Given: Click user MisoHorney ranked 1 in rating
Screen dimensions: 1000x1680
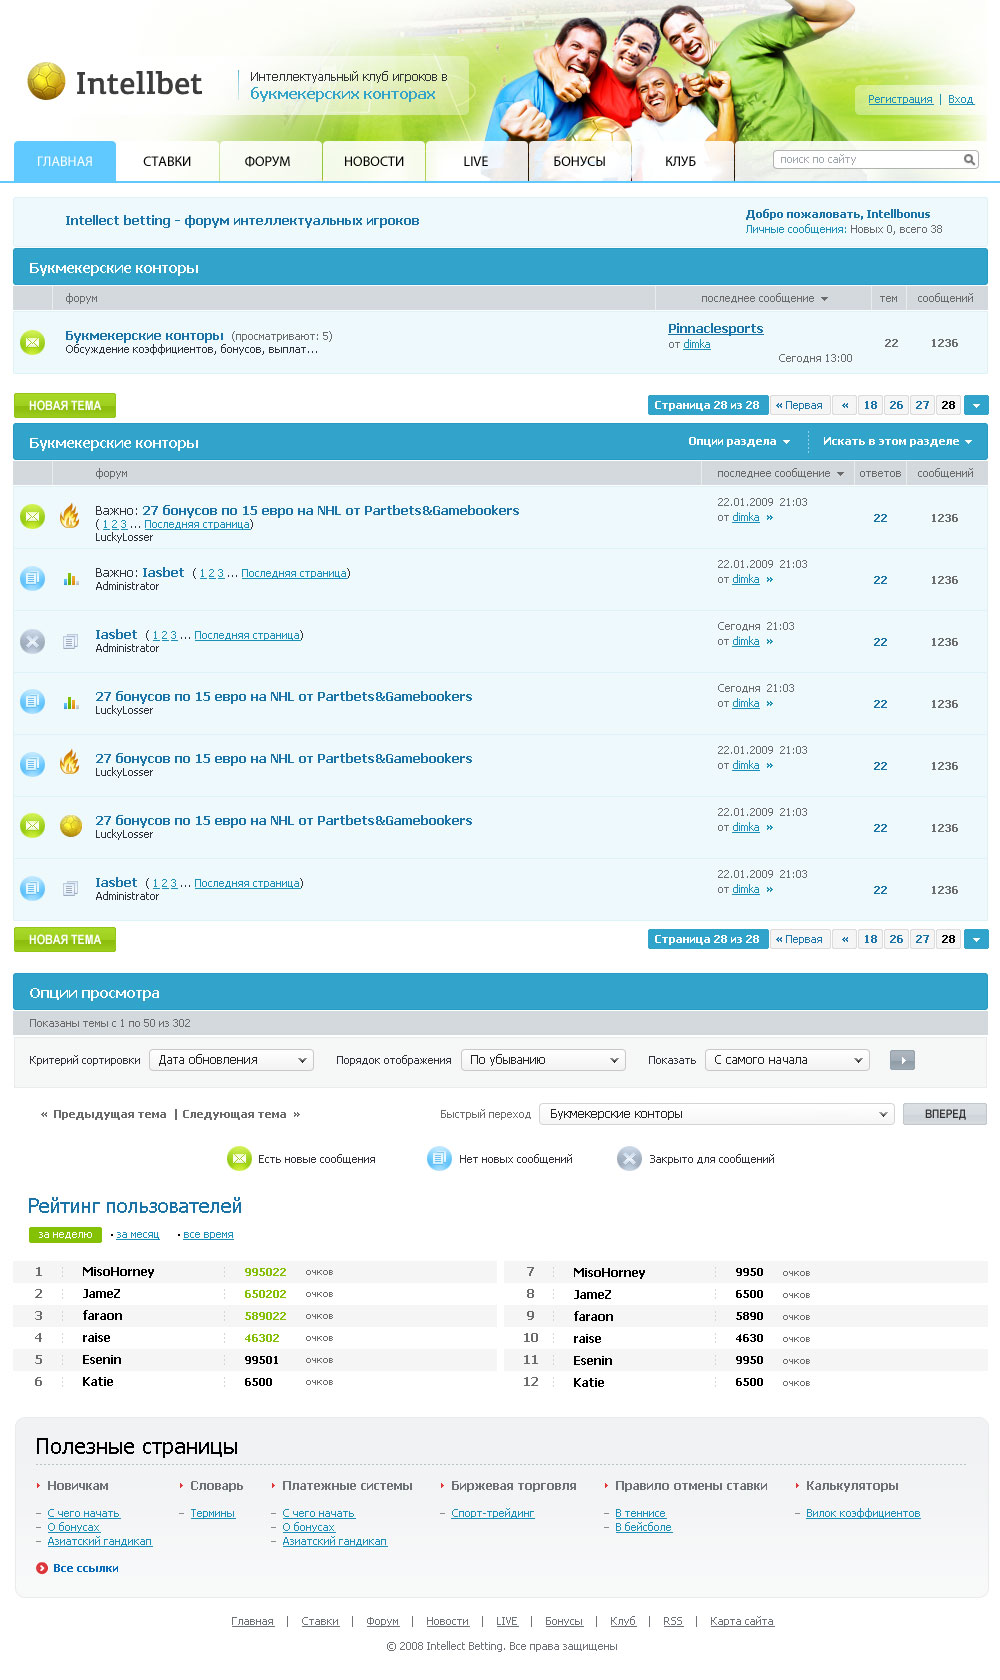Looking at the screenshot, I should pos(118,1272).
